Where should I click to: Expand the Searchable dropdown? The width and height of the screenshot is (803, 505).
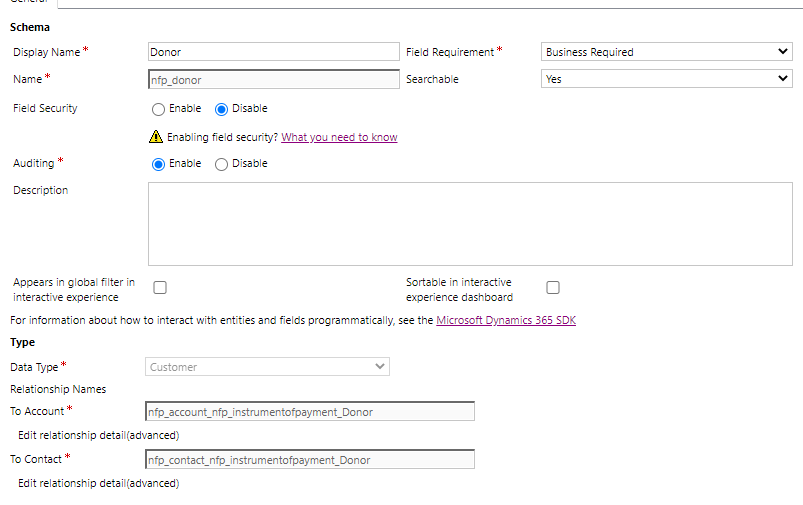(666, 79)
